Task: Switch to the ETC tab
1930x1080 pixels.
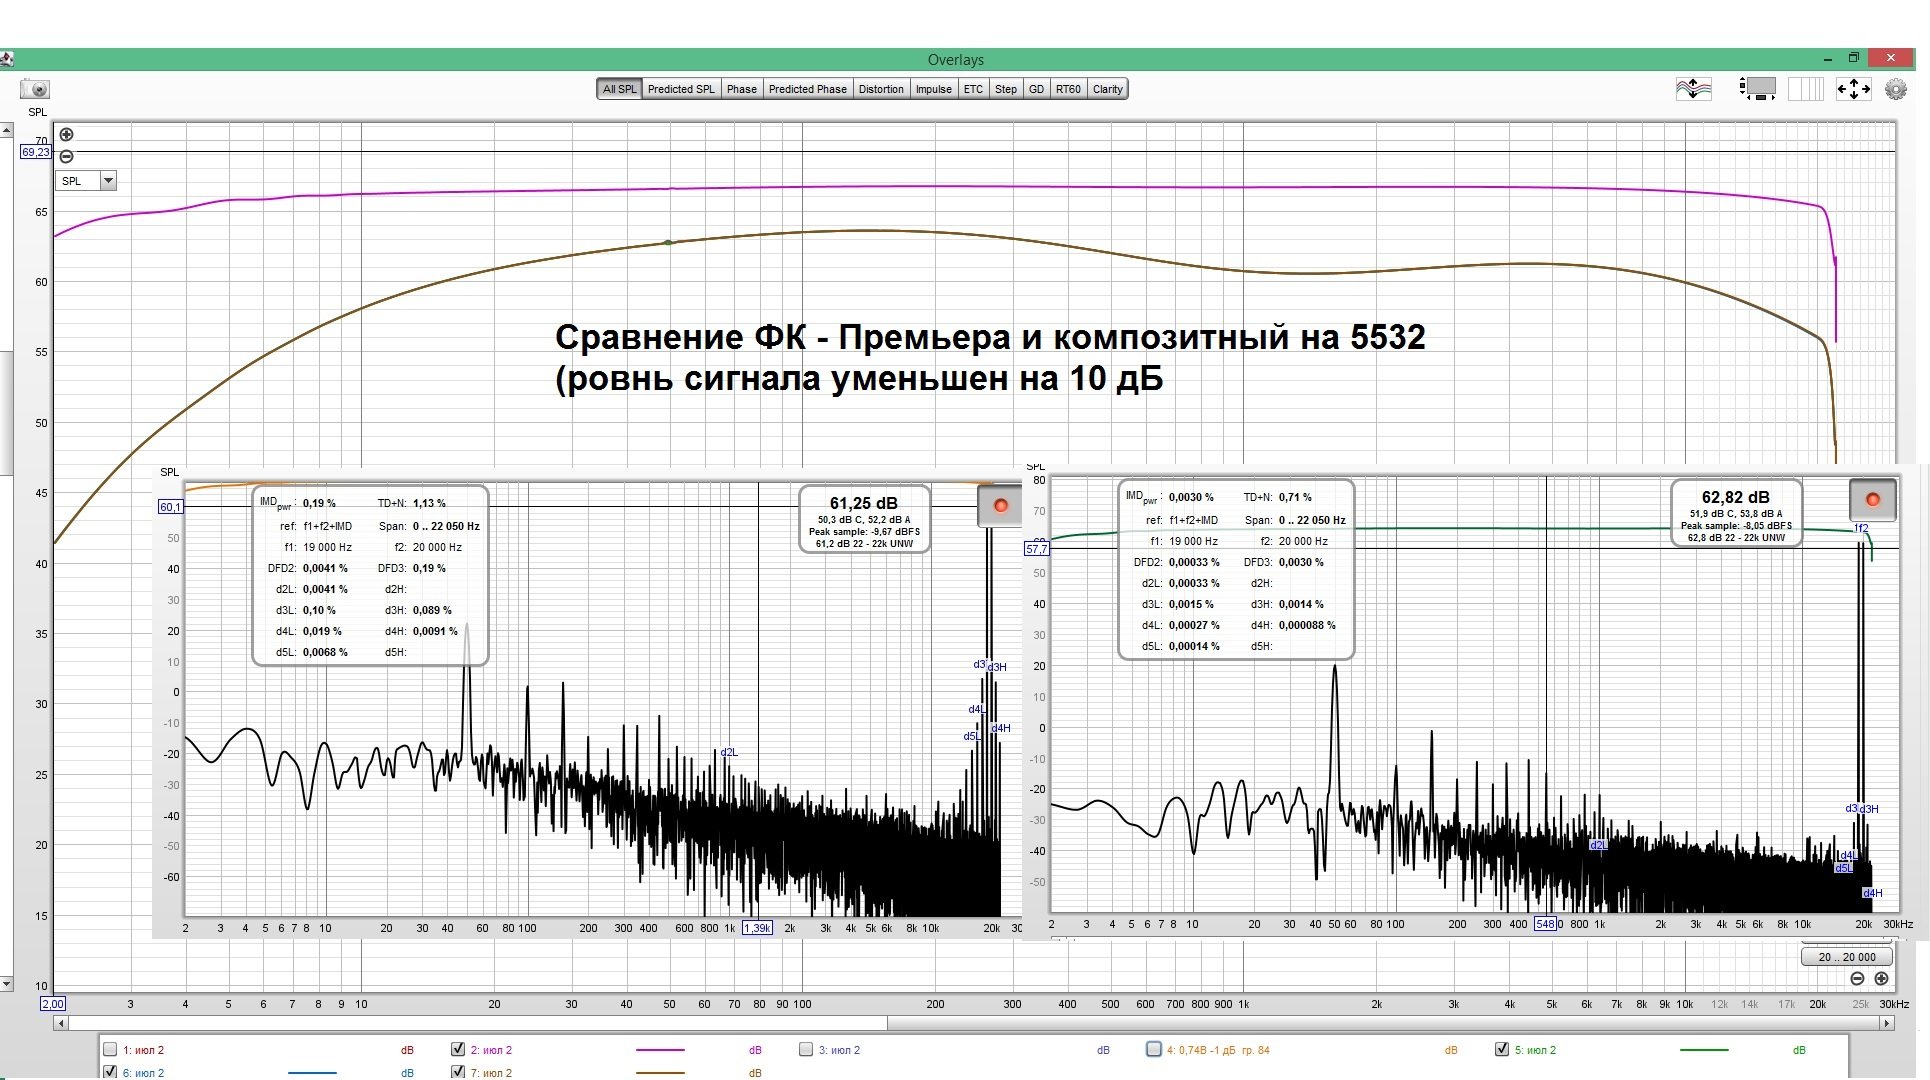Action: click(x=973, y=89)
